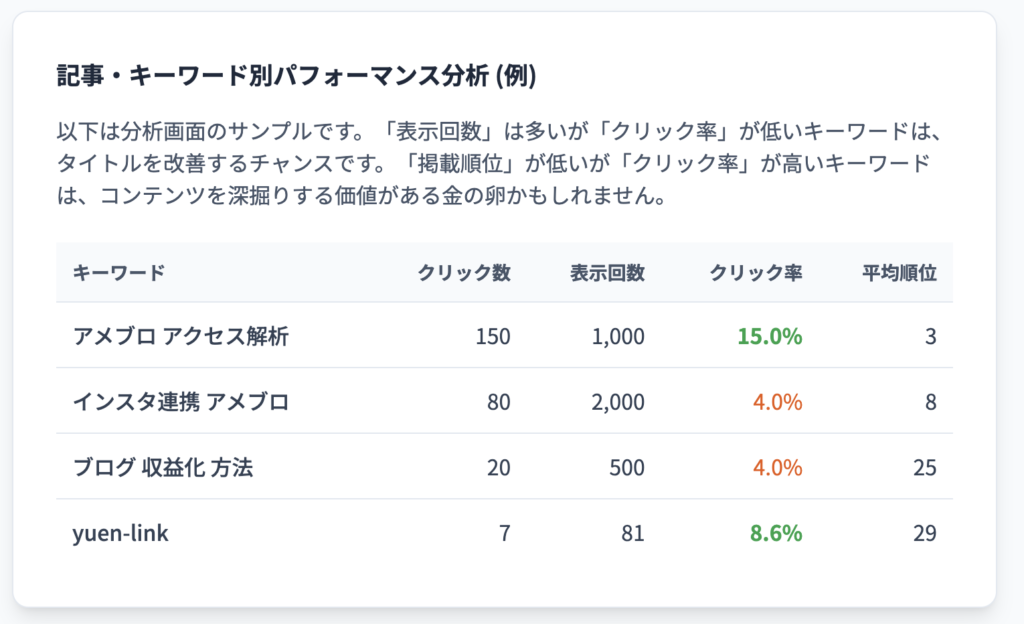The image size is (1024, 624).
Task: Select the アメブロ アクセス解析 keyword row
Action: tap(181, 336)
